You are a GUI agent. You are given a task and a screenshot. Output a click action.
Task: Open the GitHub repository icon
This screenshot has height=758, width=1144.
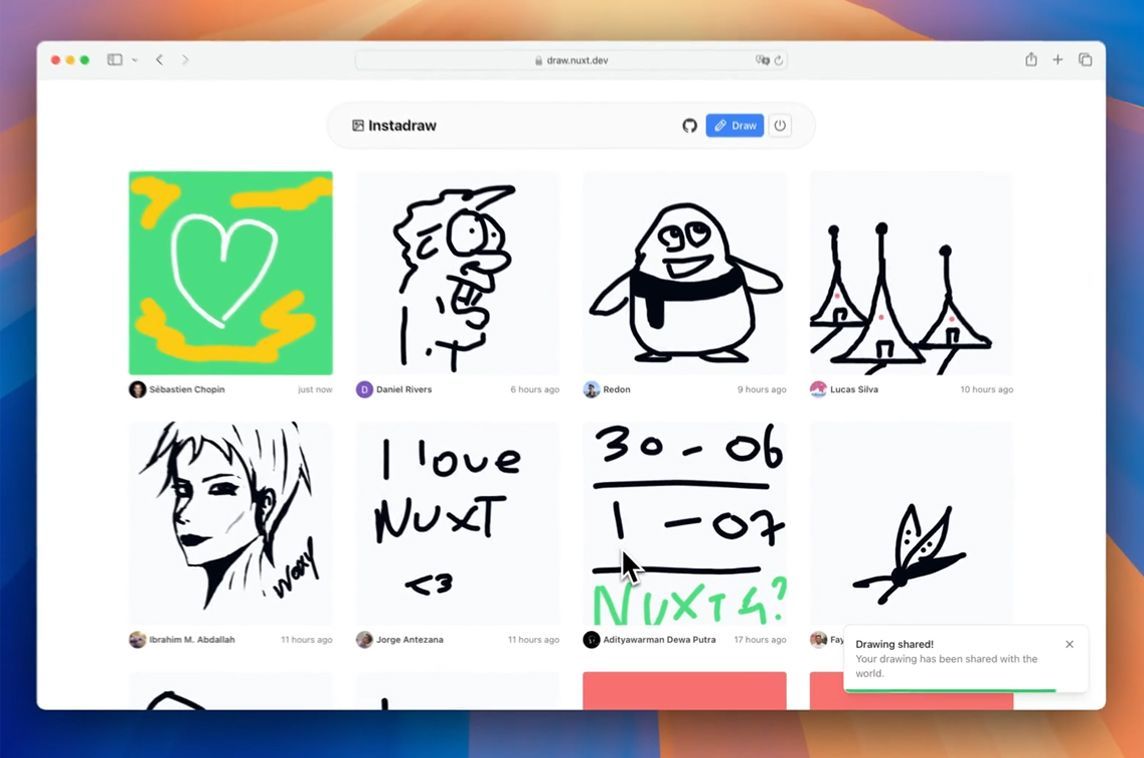689,125
